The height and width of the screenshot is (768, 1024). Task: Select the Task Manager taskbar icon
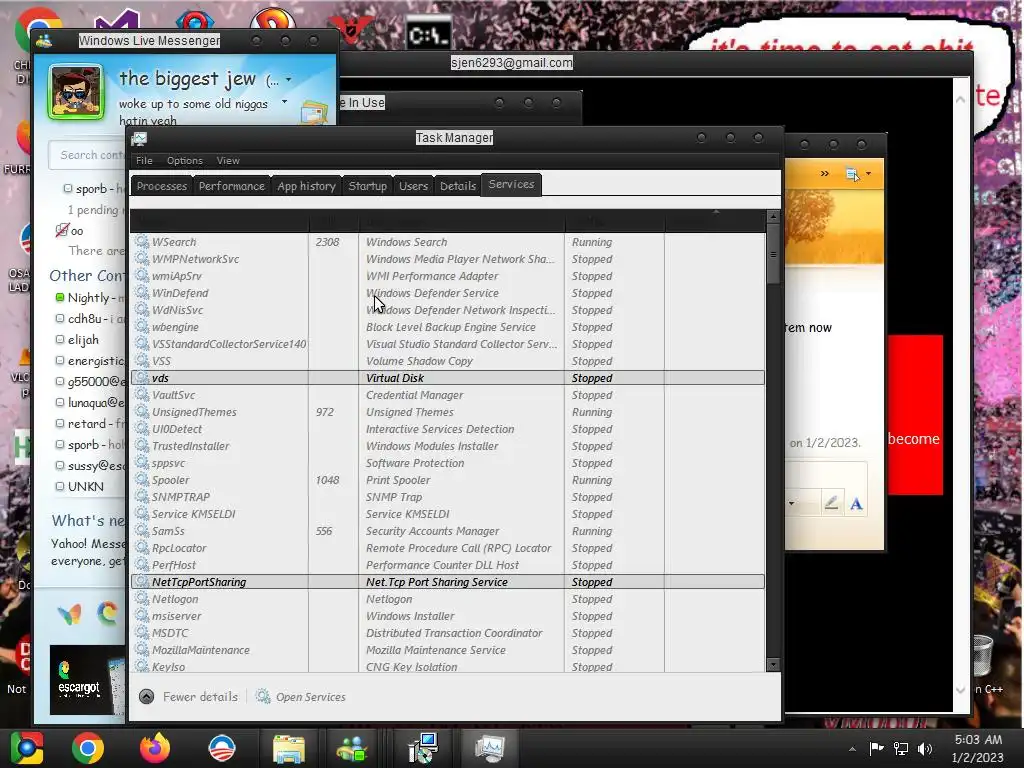[489, 748]
